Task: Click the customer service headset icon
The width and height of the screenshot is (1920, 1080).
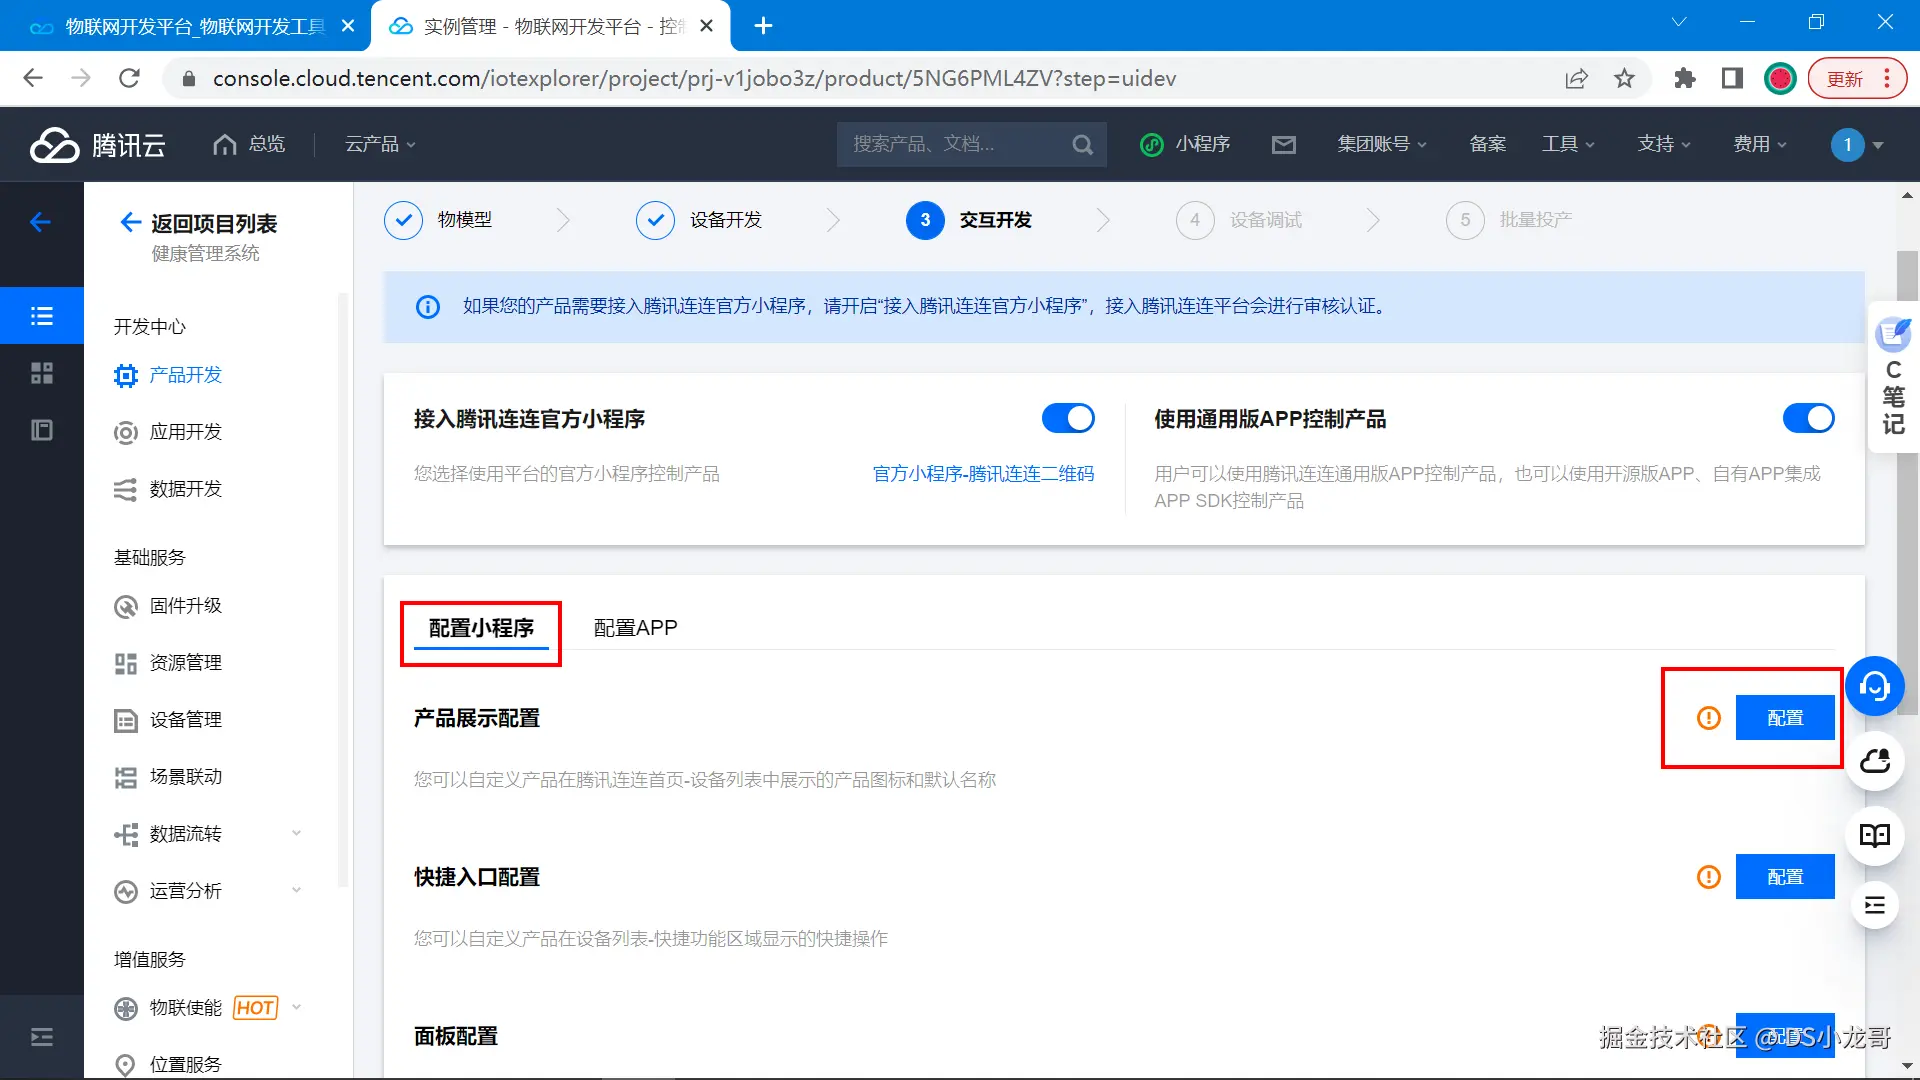Action: tap(1874, 686)
